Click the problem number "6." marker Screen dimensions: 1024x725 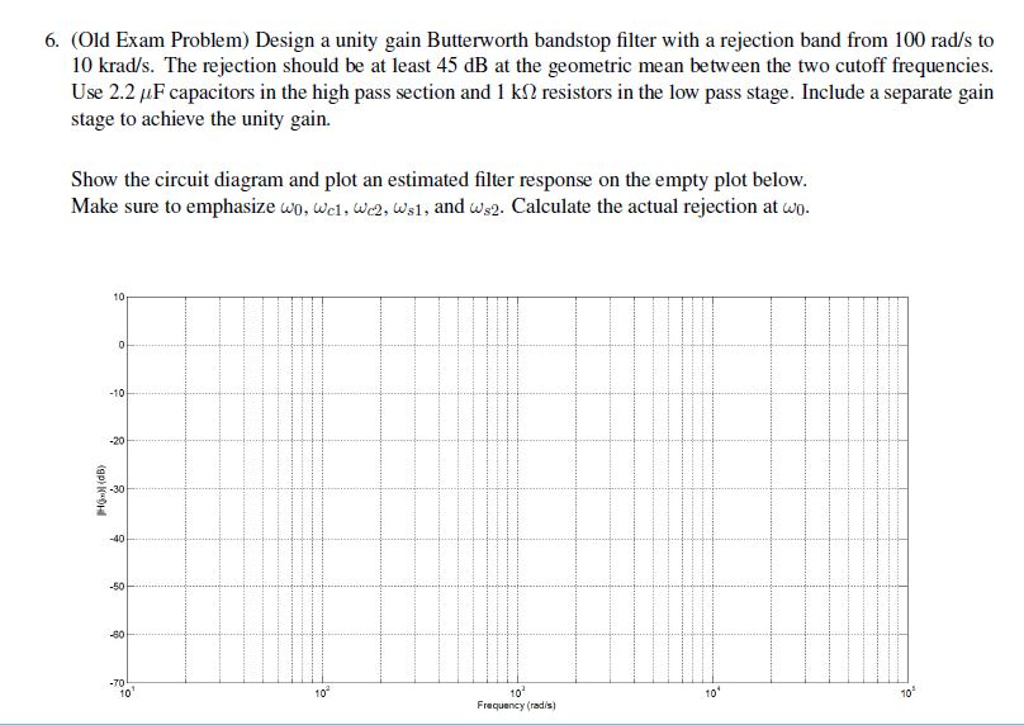pos(45,41)
